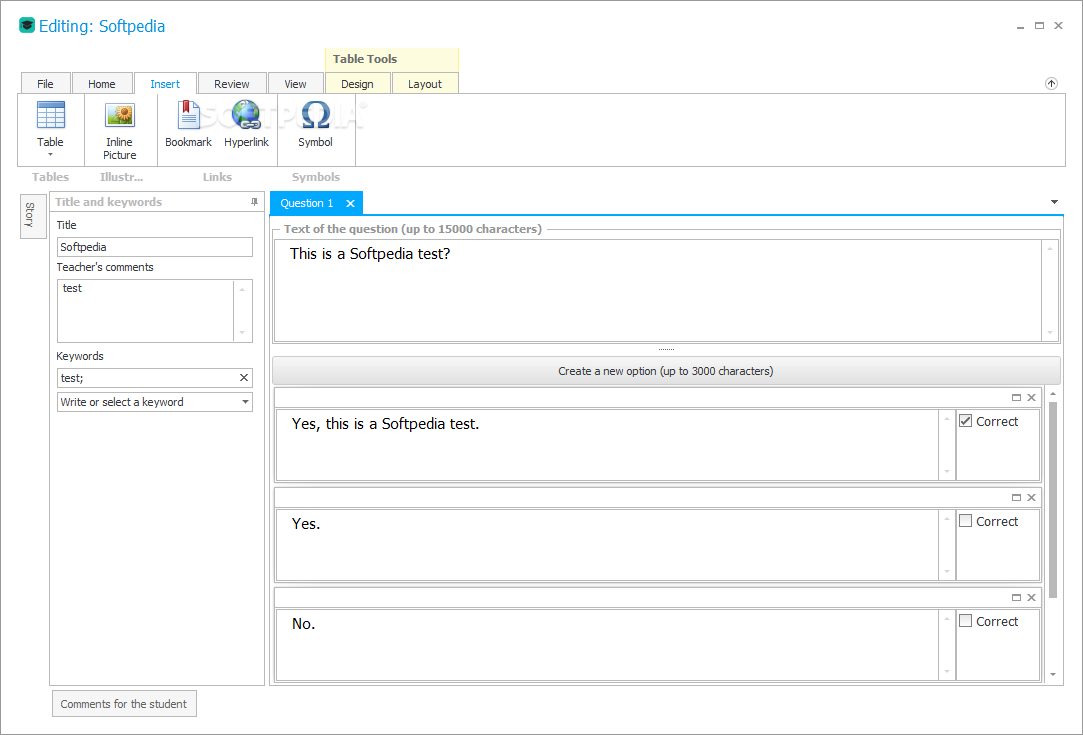The image size is (1083, 735).
Task: Click 'Create a new option' button
Action: pos(666,371)
